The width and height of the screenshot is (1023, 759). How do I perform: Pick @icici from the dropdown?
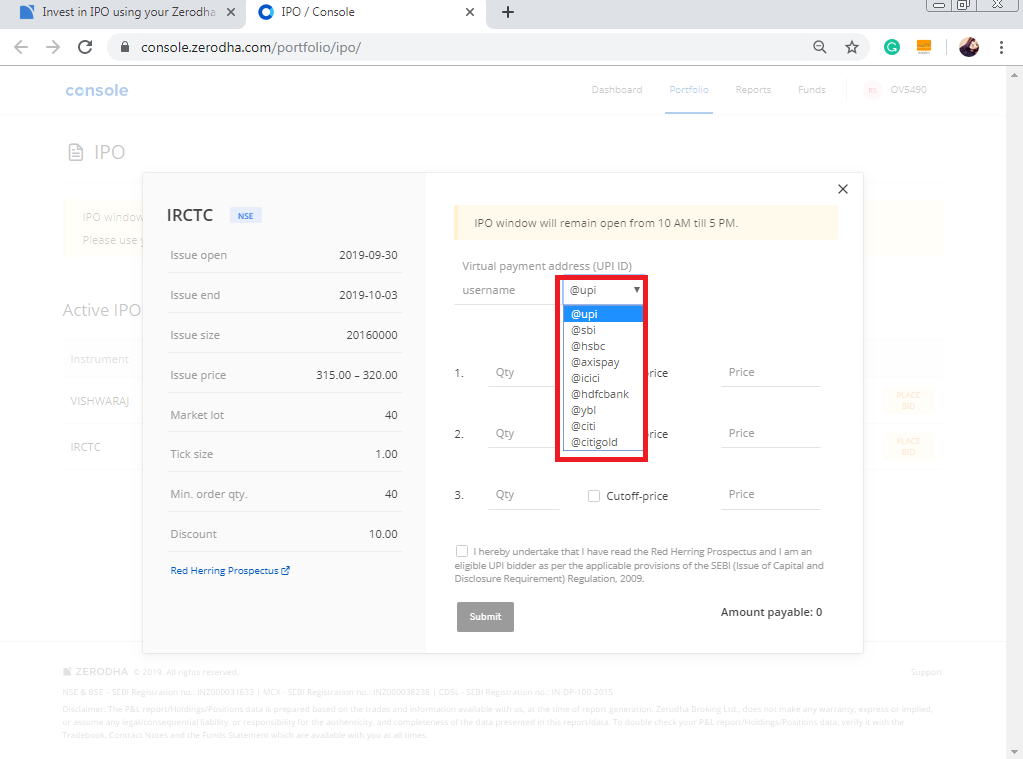click(603, 378)
